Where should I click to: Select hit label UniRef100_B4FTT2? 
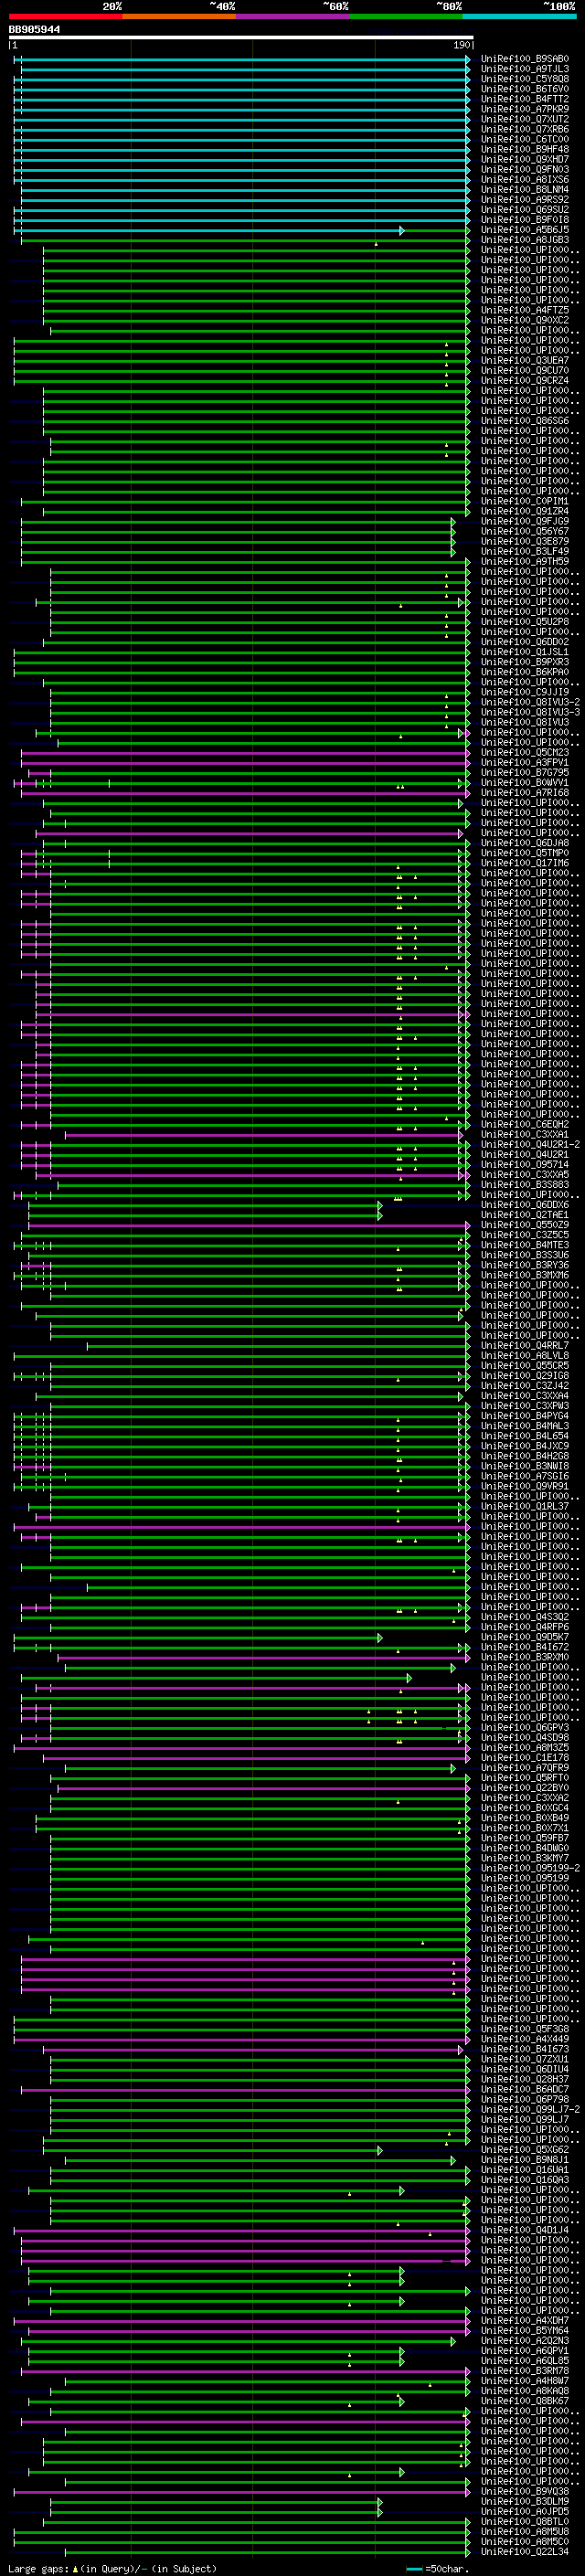pos(525,99)
